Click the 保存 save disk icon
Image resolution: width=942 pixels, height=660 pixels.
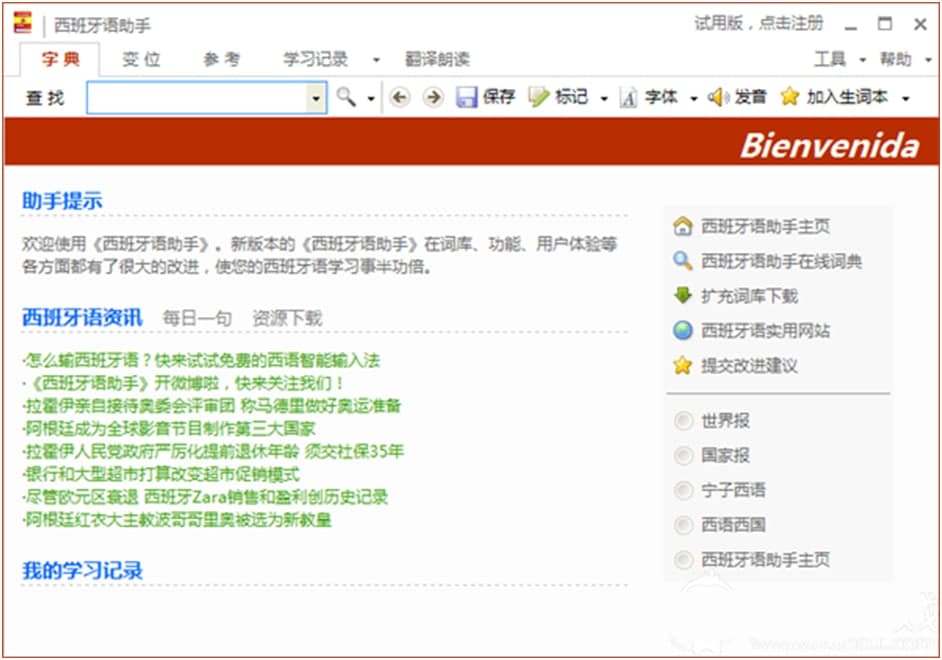click(466, 97)
